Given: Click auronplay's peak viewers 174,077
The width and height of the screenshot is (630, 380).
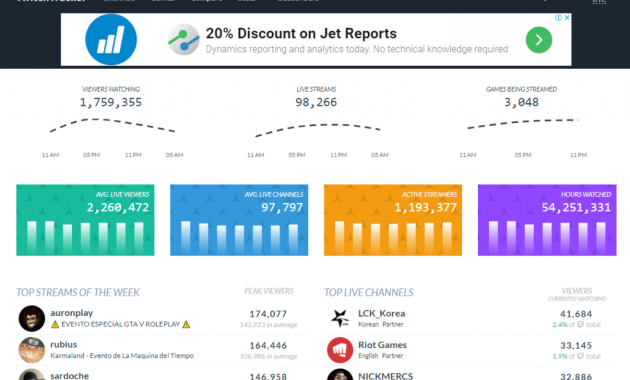Looking at the screenshot, I should (268, 314).
